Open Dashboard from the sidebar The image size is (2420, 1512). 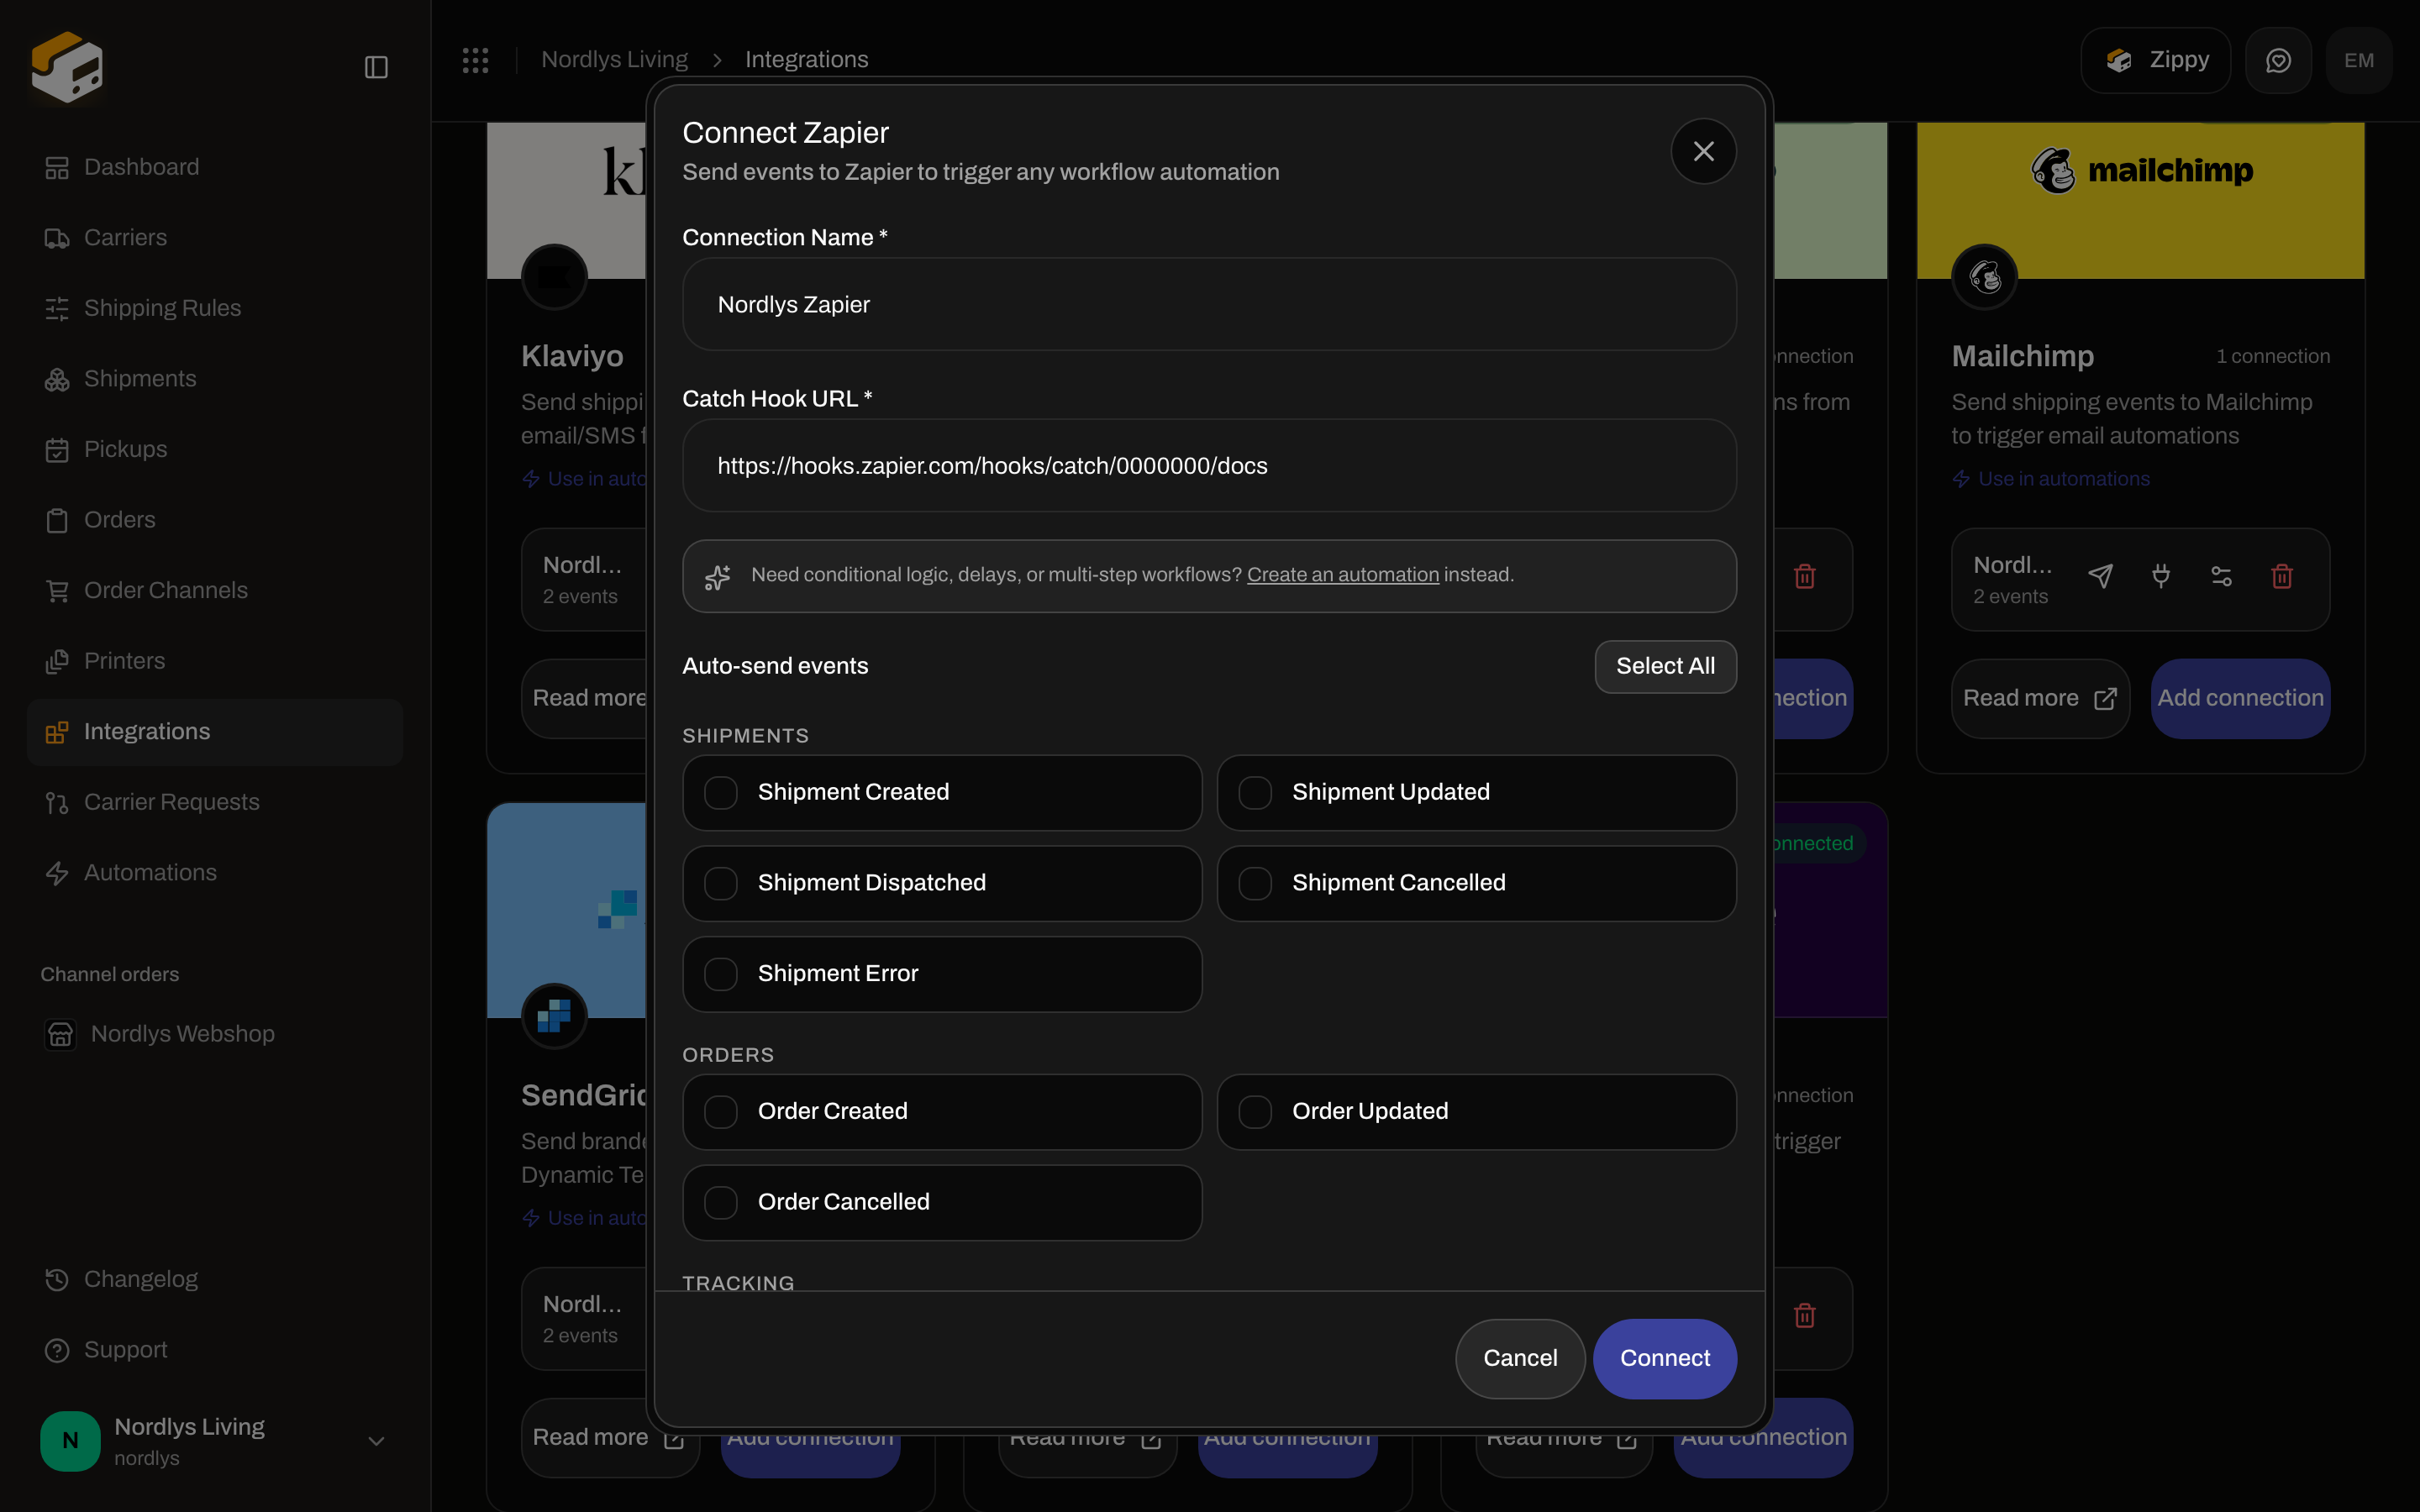215,167
